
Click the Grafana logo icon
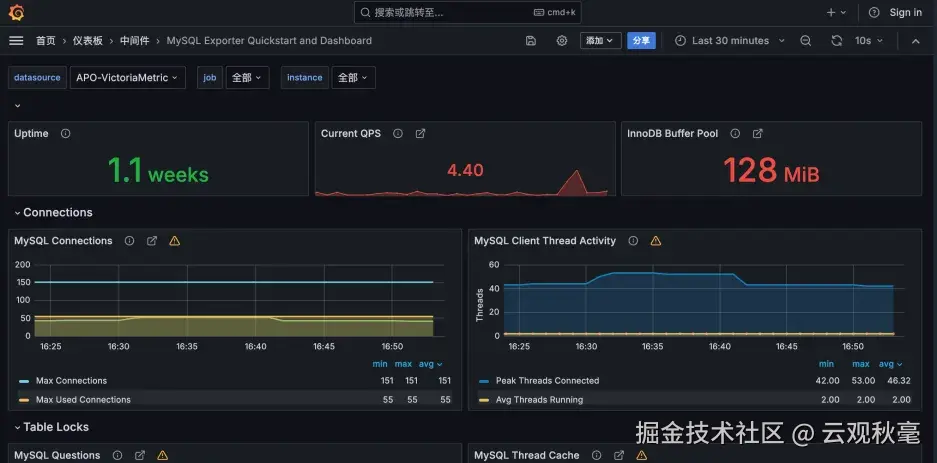click(x=16, y=12)
